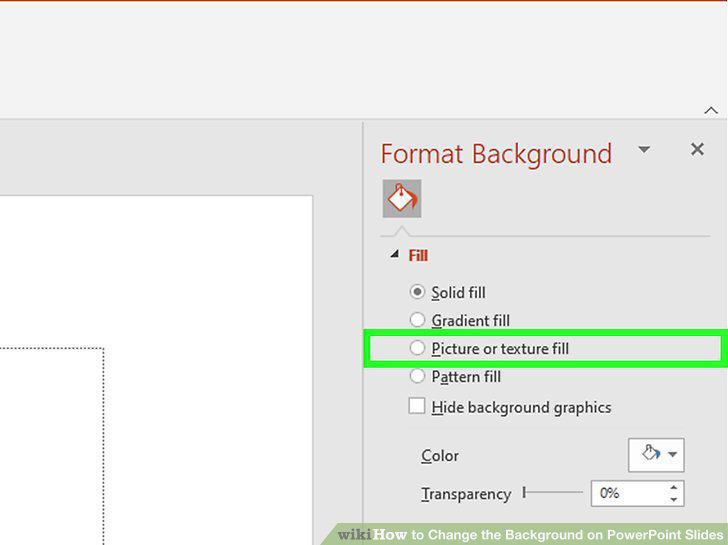The image size is (728, 545).
Task: Click the Transparency slider track
Action: pos(552,492)
